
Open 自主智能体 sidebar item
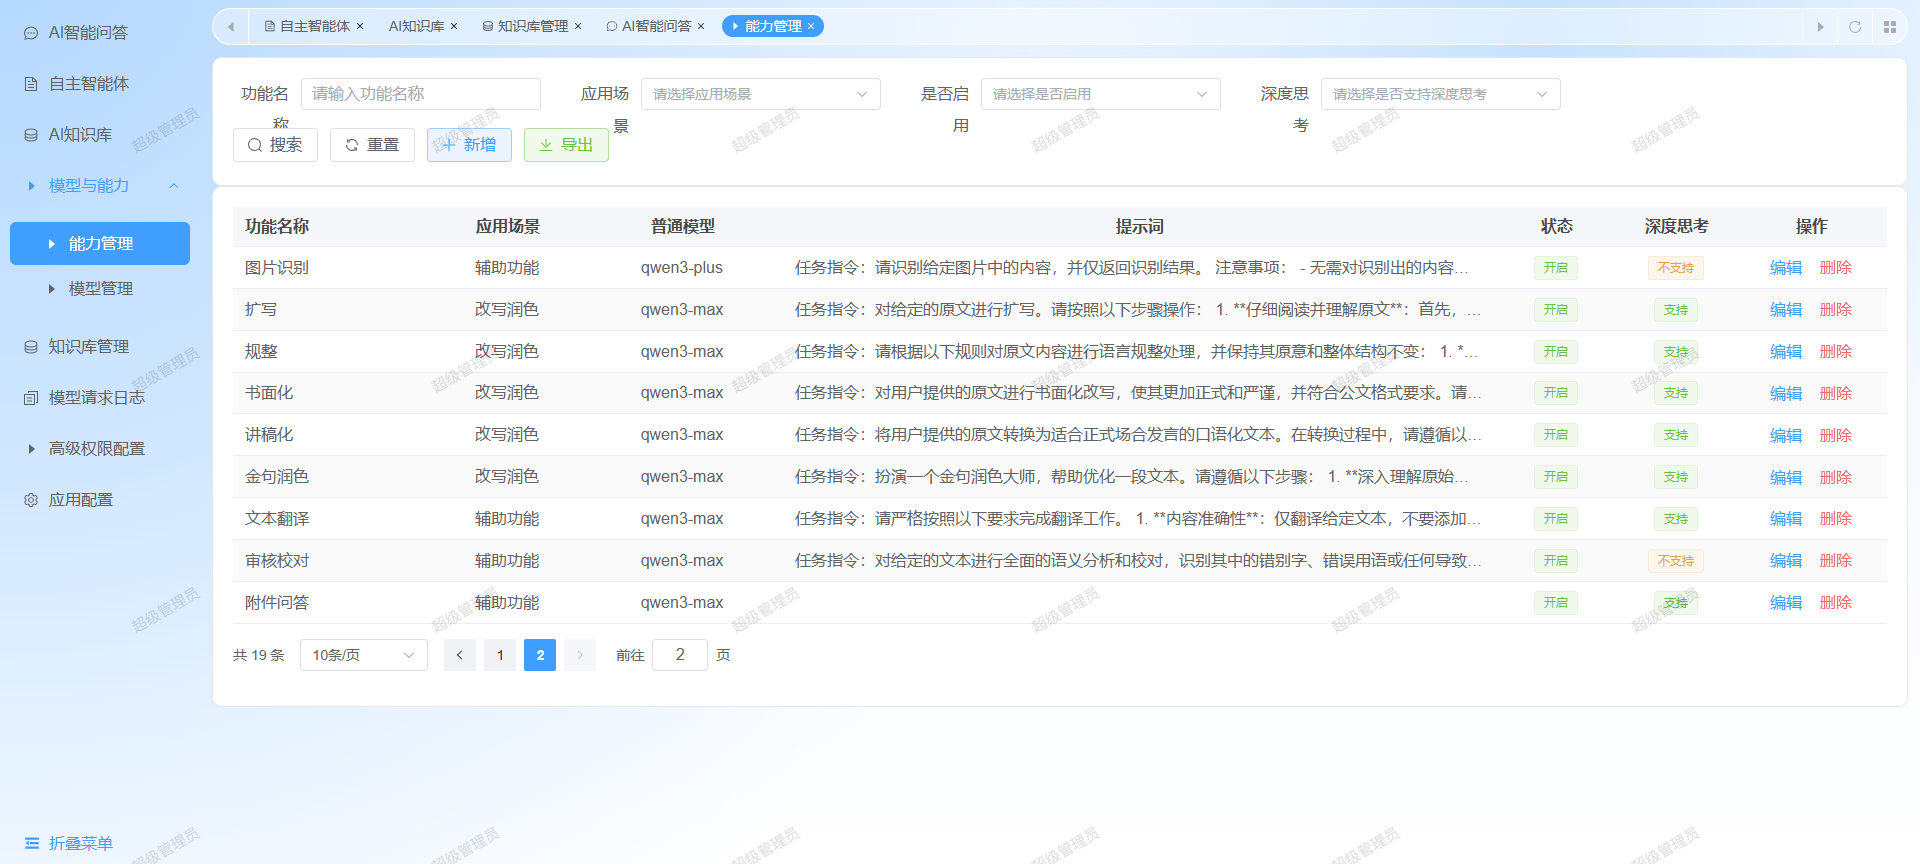coord(88,84)
